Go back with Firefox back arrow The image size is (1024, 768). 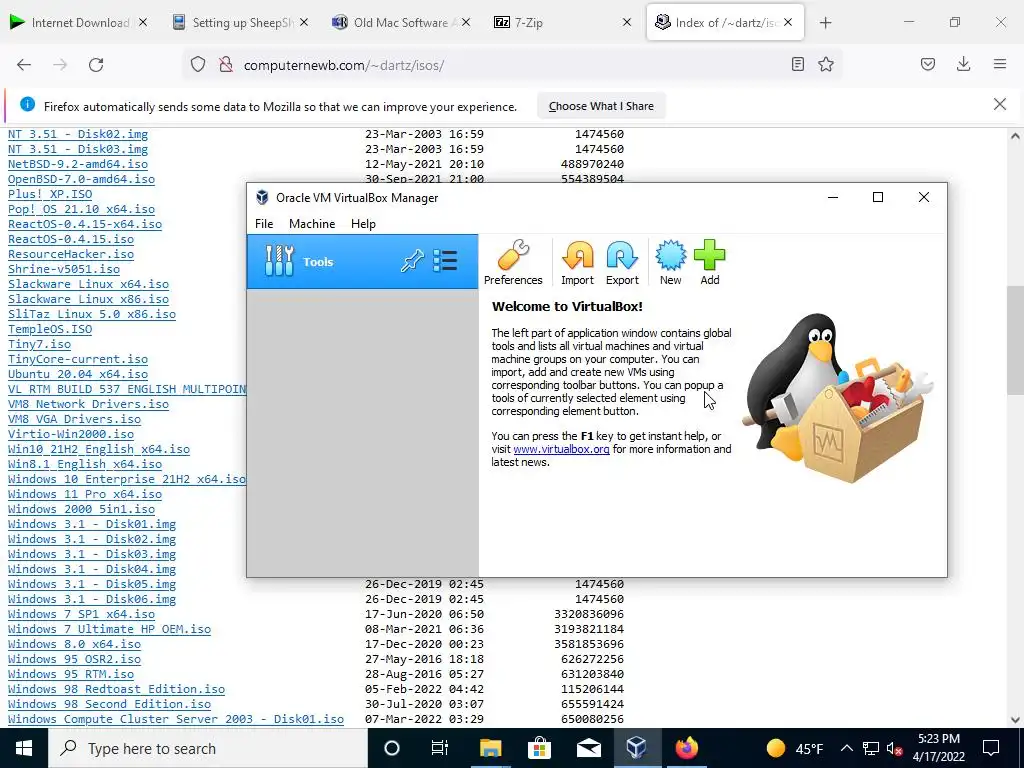pyautogui.click(x=24, y=65)
